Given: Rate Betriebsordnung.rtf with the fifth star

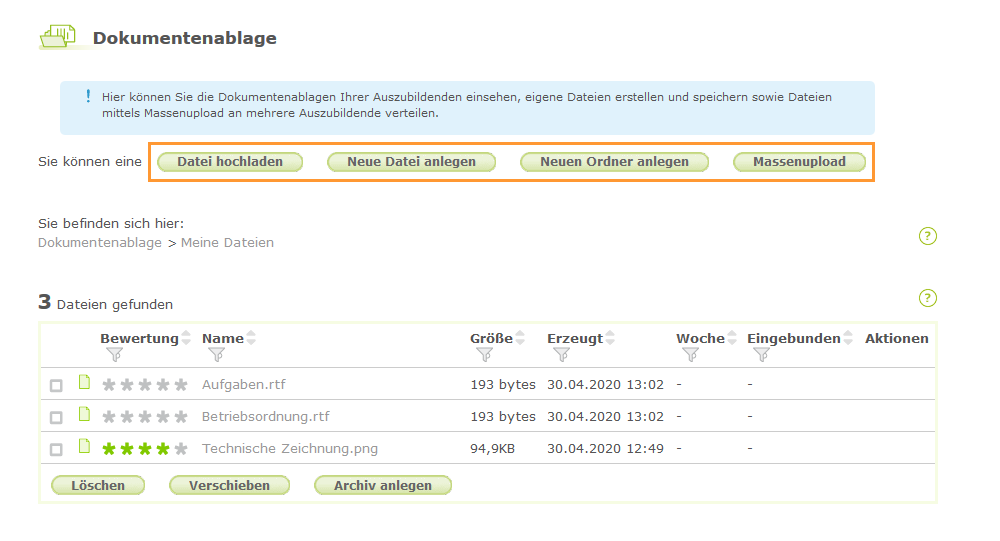Looking at the screenshot, I should (x=181, y=417).
